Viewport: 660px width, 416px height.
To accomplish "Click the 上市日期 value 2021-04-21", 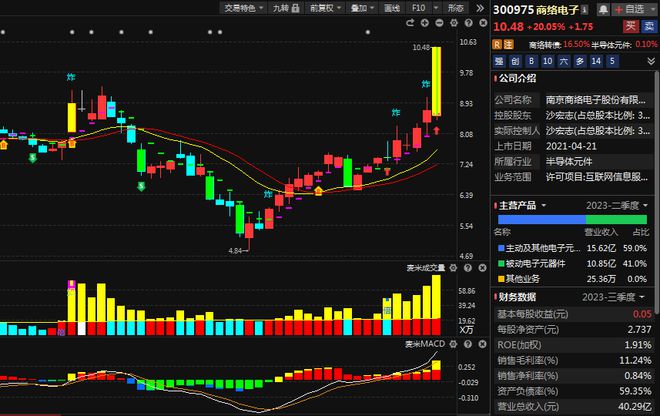I will tap(571, 146).
